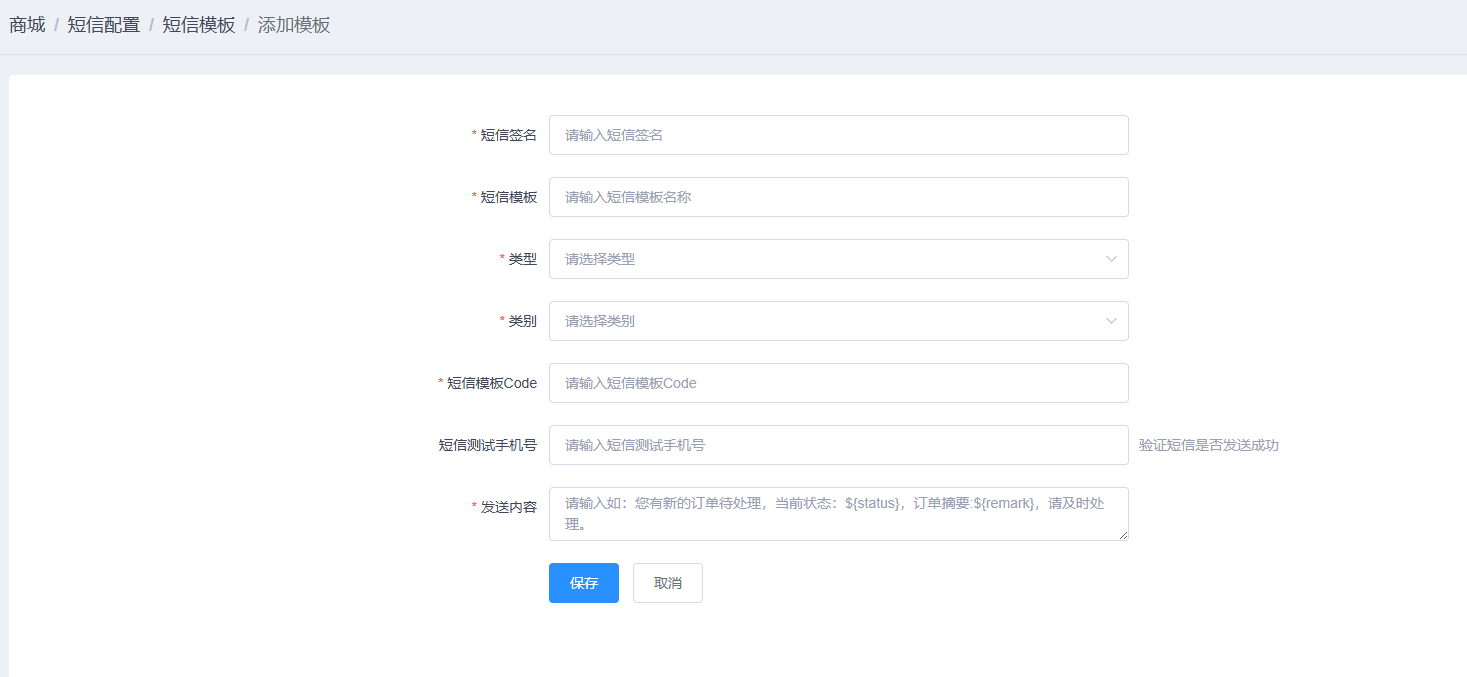This screenshot has height=677, width=1467.
Task: Click into the 请输入短信模板名称 field
Action: [838, 197]
